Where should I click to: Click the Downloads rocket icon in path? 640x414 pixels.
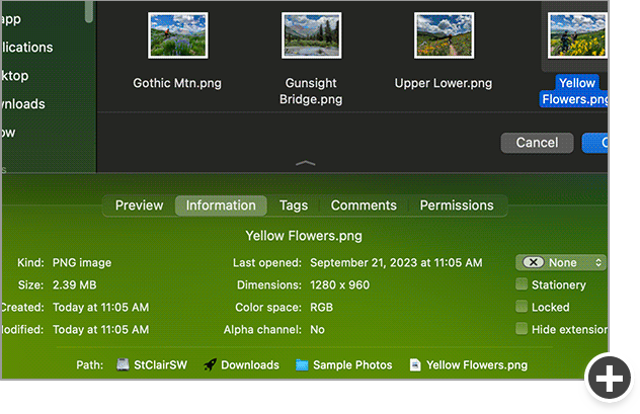click(210, 364)
